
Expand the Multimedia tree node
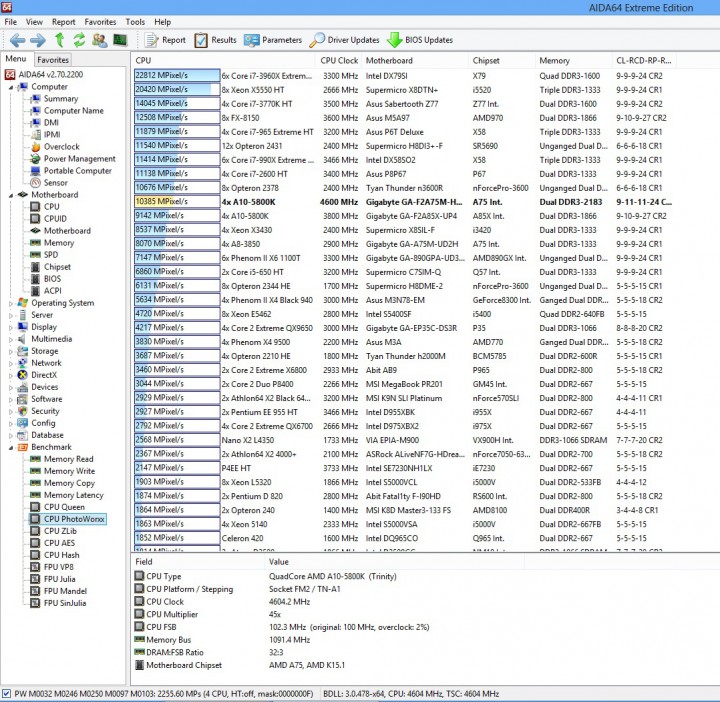coord(11,339)
